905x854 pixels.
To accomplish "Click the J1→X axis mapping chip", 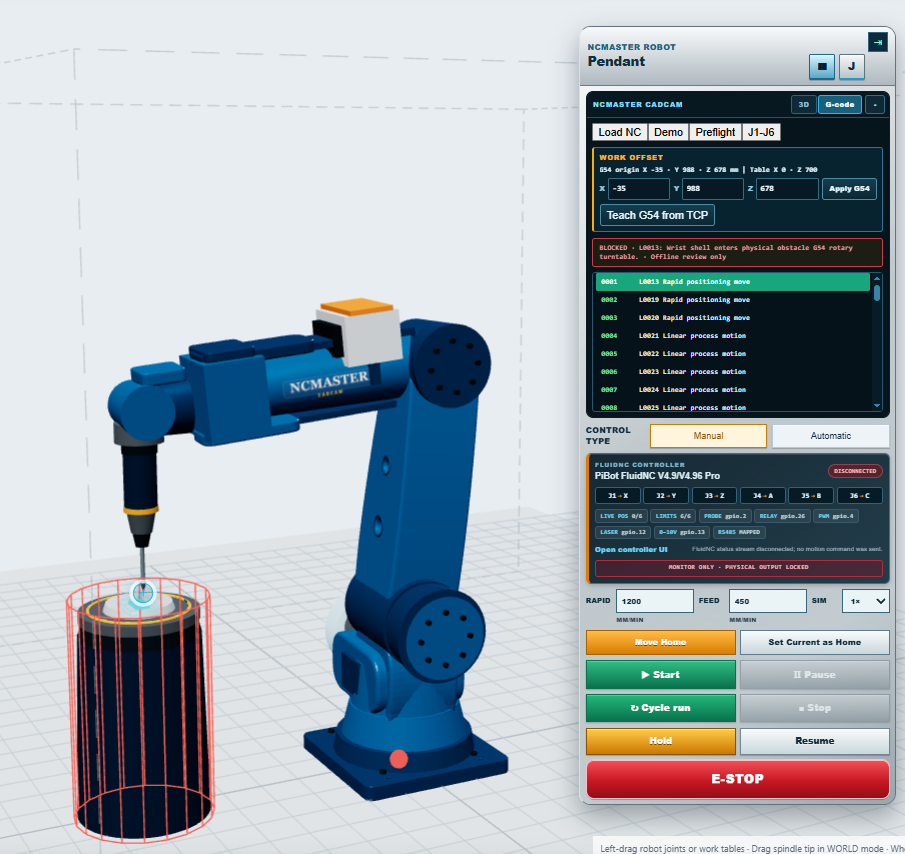I will [618, 496].
